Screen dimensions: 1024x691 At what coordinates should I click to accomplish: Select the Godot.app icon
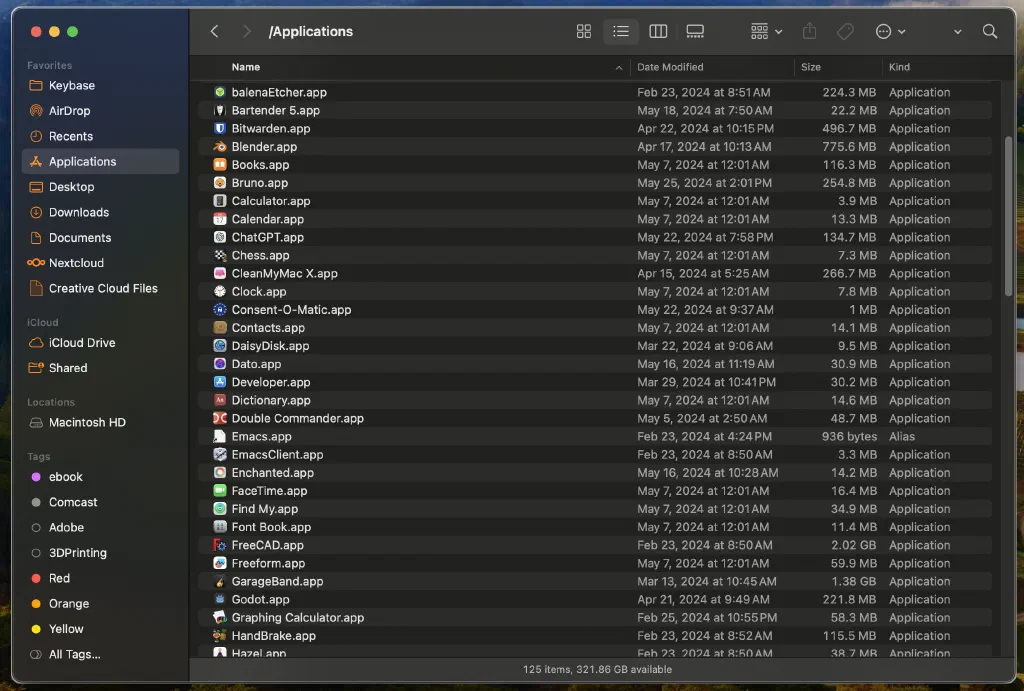(x=220, y=600)
